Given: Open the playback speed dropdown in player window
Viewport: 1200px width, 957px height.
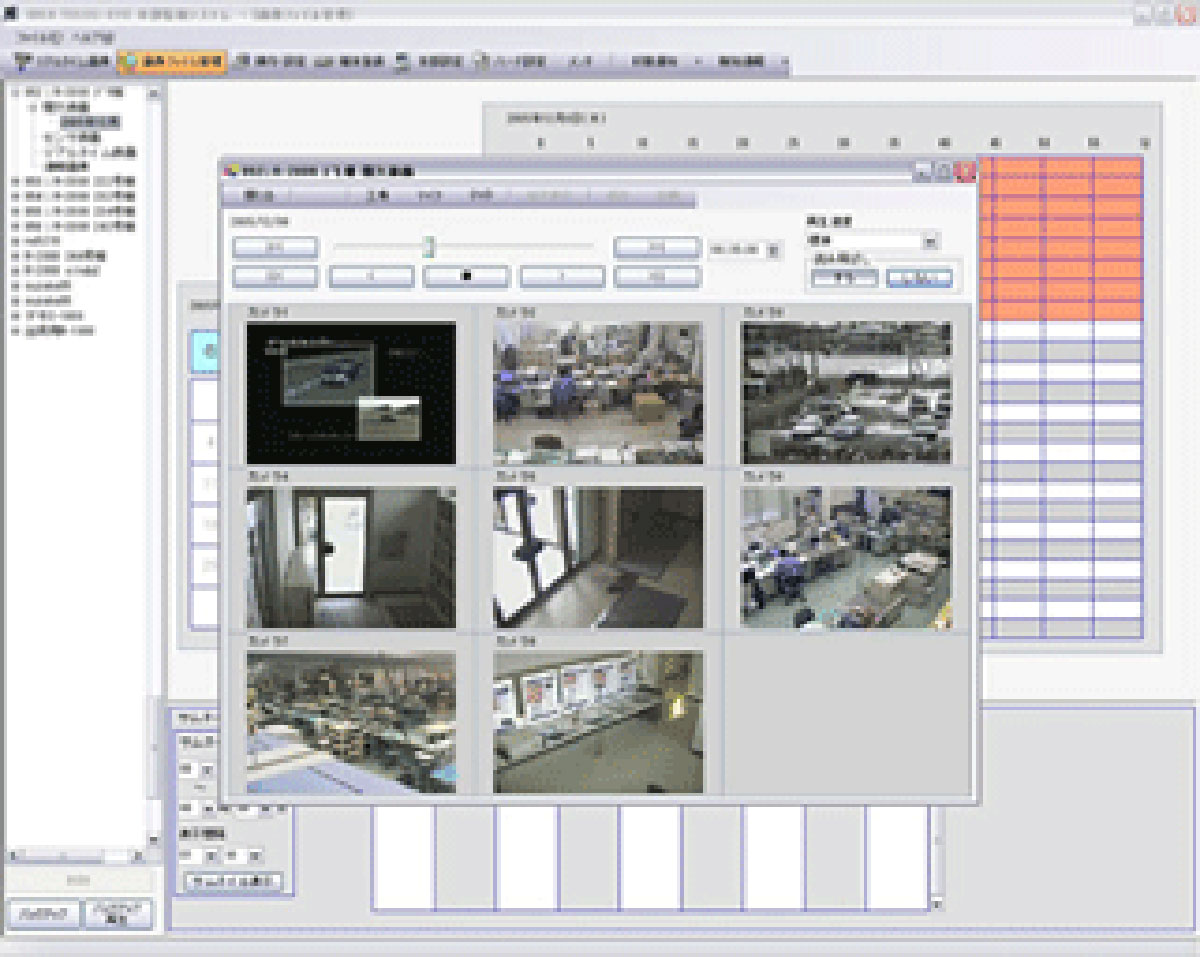Looking at the screenshot, I should [930, 240].
